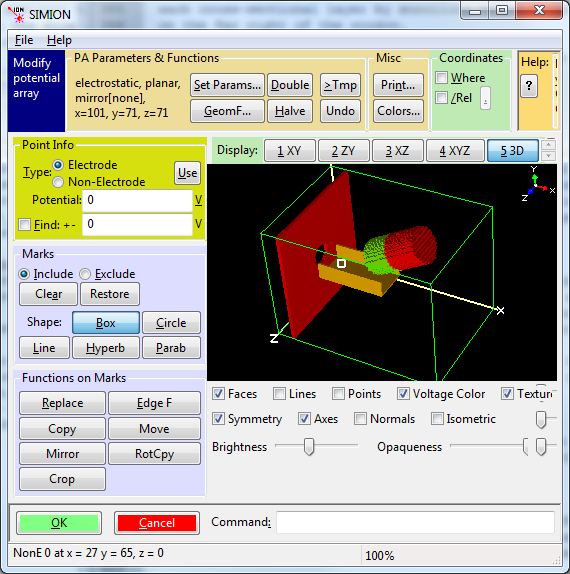Click the >Tmp button

(340, 85)
